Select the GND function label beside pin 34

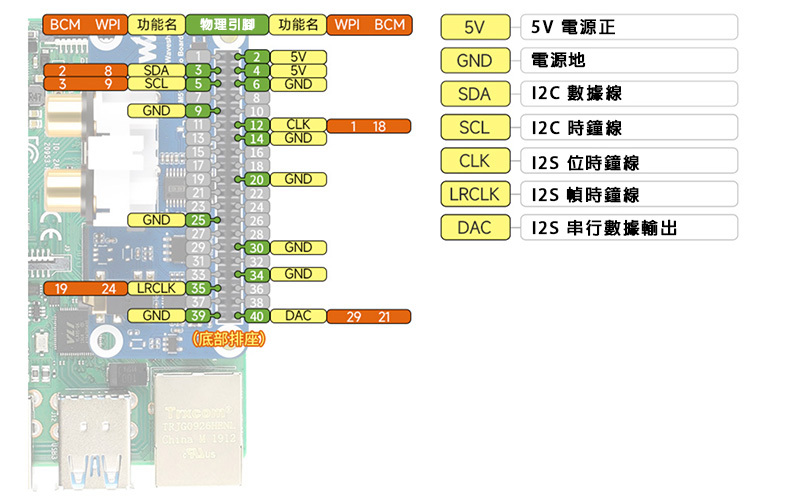[x=298, y=275]
